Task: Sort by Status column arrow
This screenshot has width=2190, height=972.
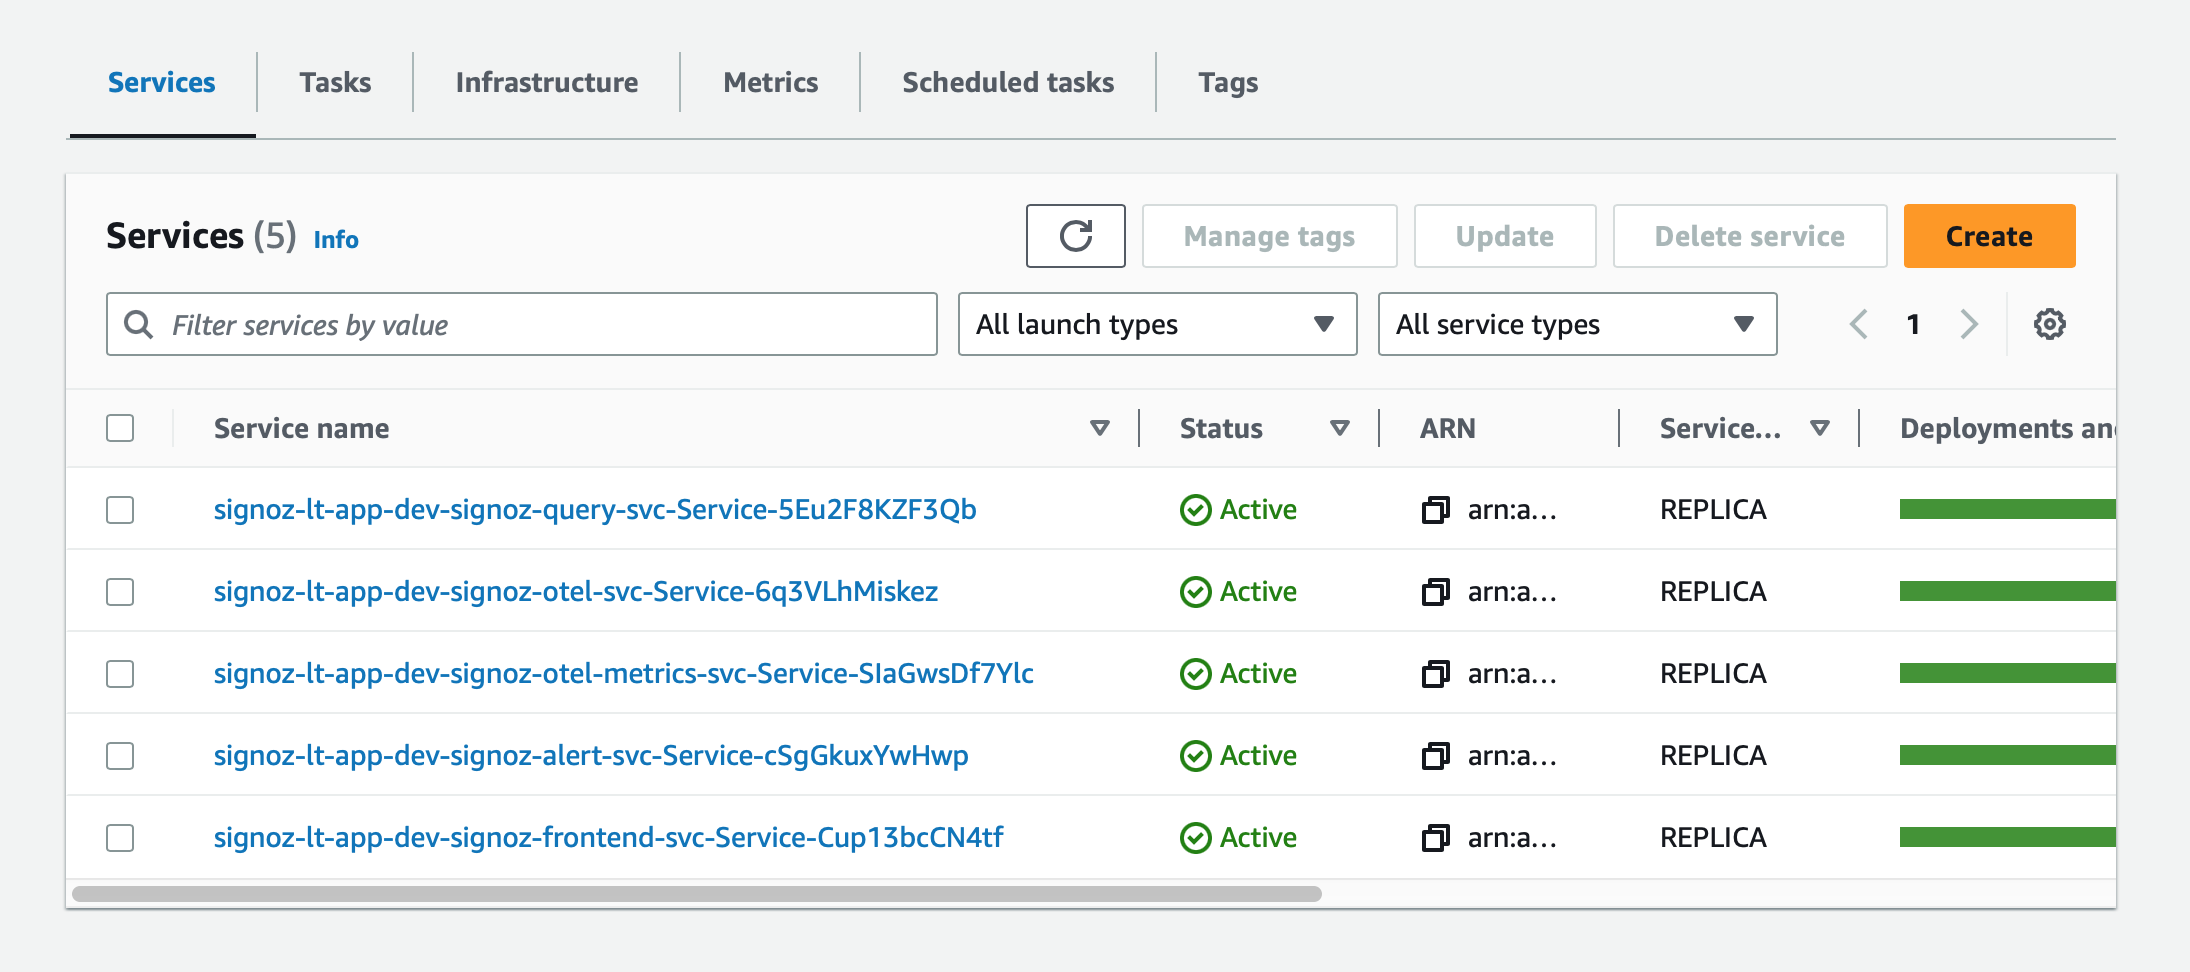Action: point(1339,428)
